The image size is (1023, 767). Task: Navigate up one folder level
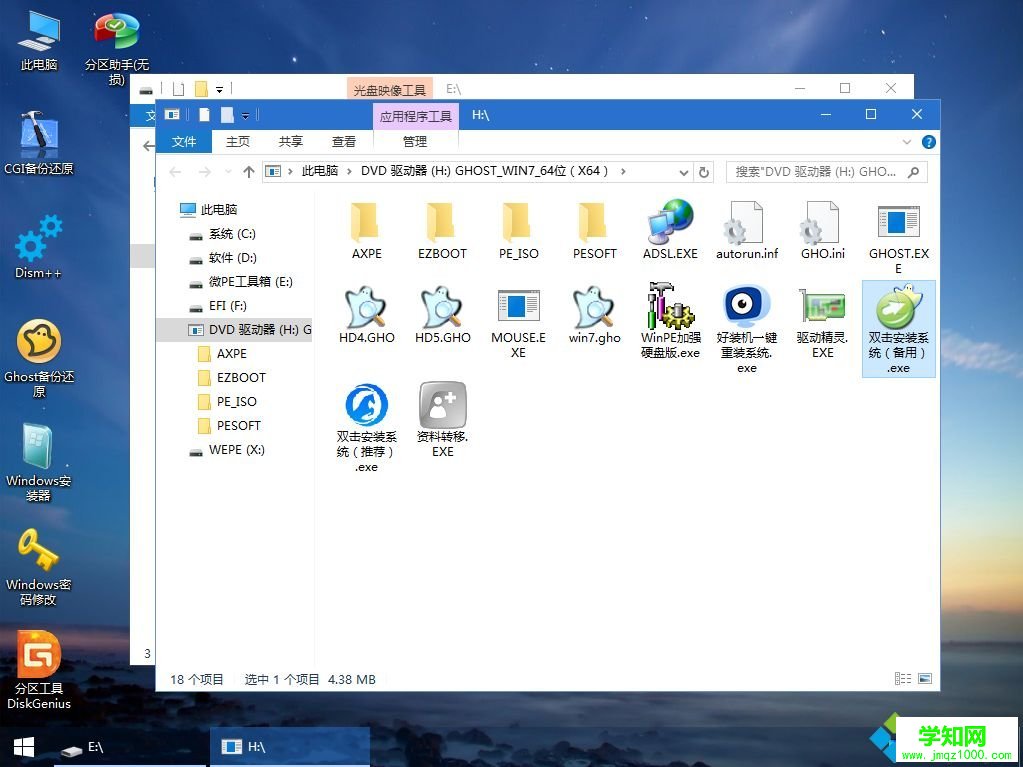pos(249,172)
